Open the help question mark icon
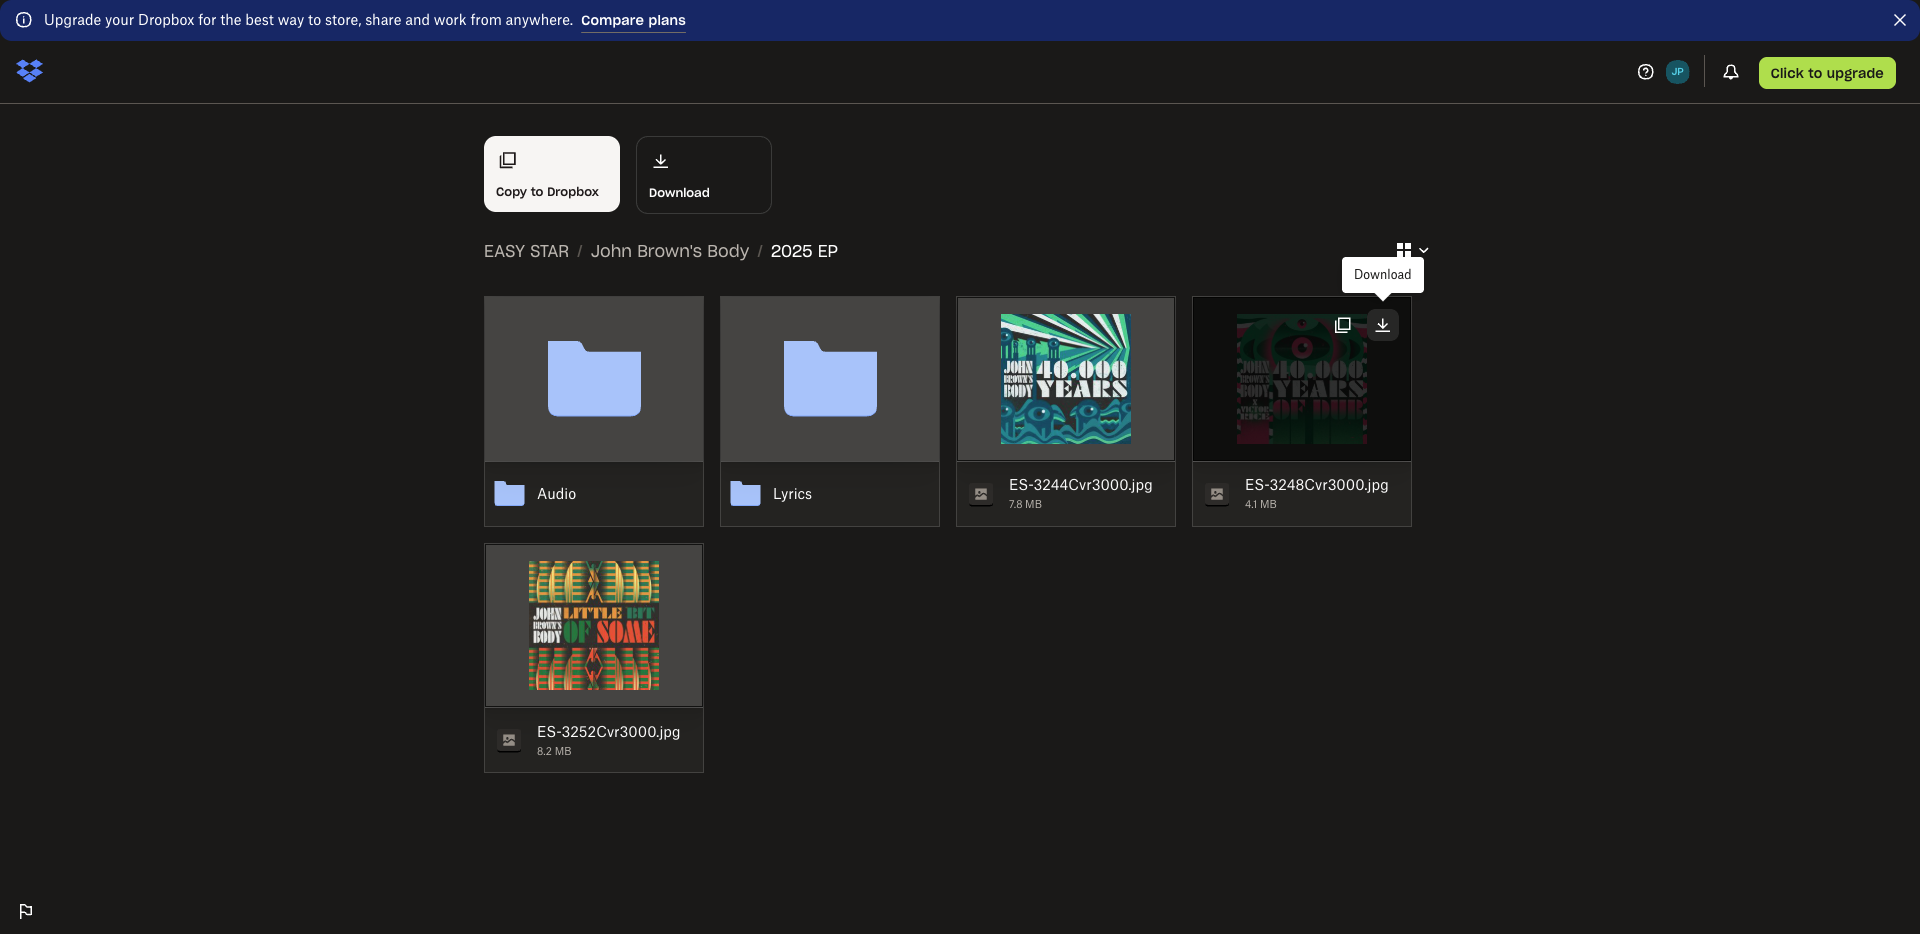Viewport: 1920px width, 934px height. [x=1645, y=72]
